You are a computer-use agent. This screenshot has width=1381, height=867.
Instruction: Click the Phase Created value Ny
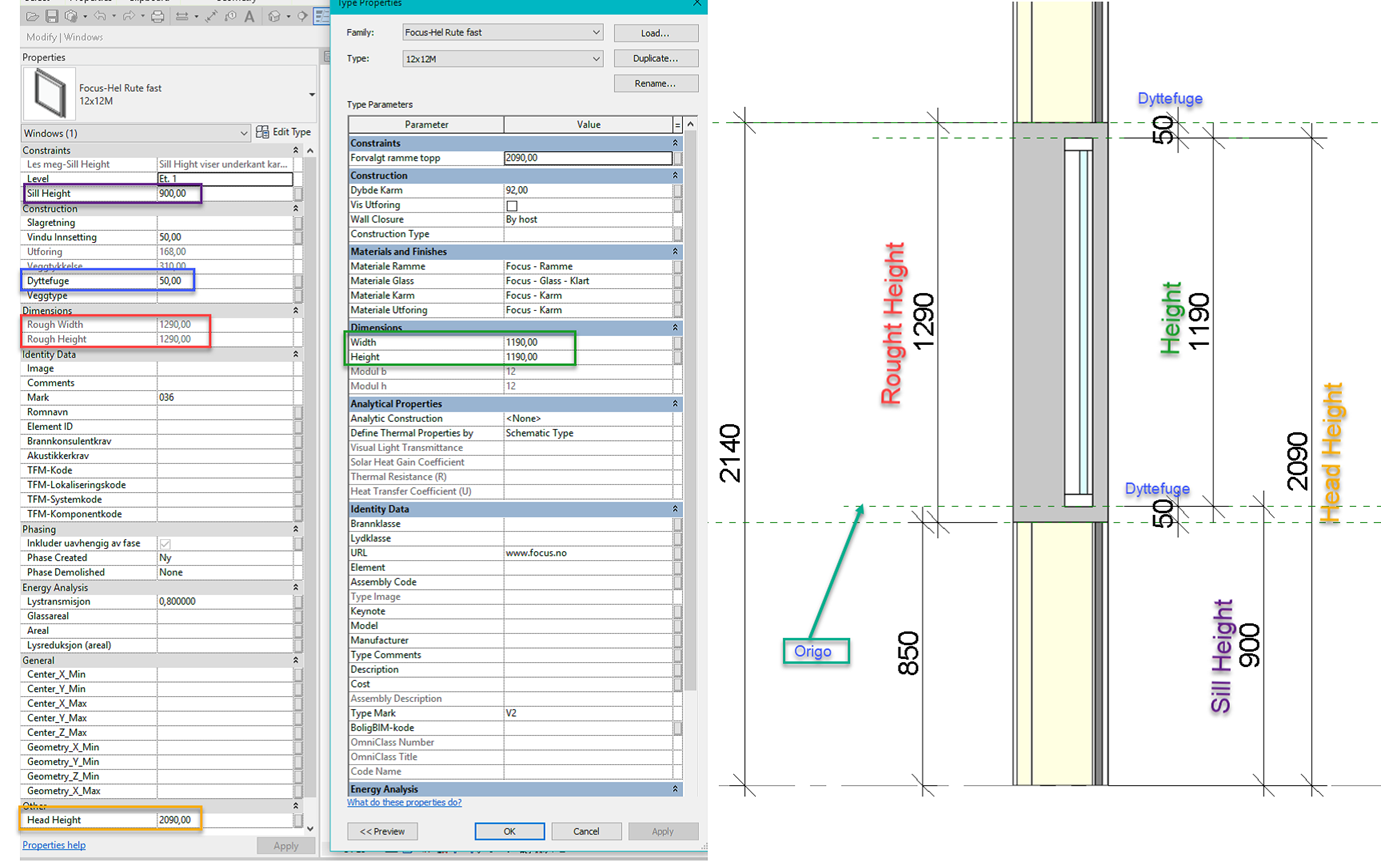[x=224, y=558]
